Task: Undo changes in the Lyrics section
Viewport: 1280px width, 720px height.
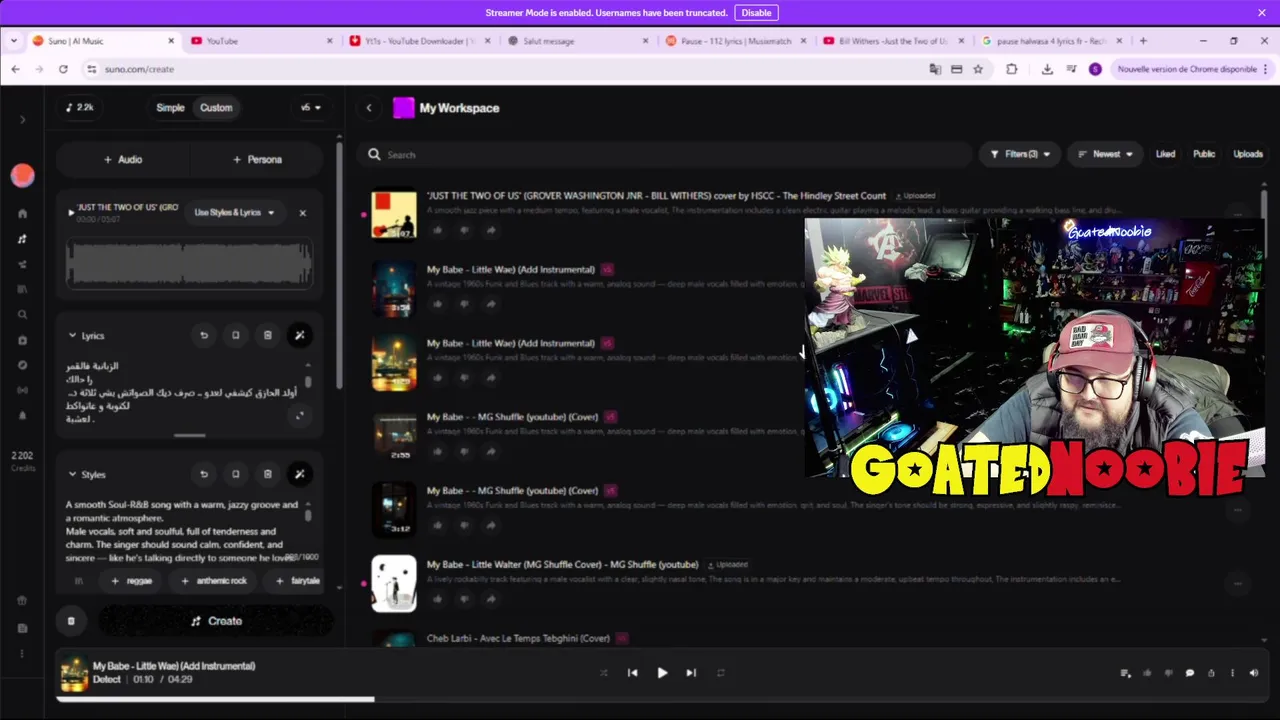Action: click(x=204, y=336)
